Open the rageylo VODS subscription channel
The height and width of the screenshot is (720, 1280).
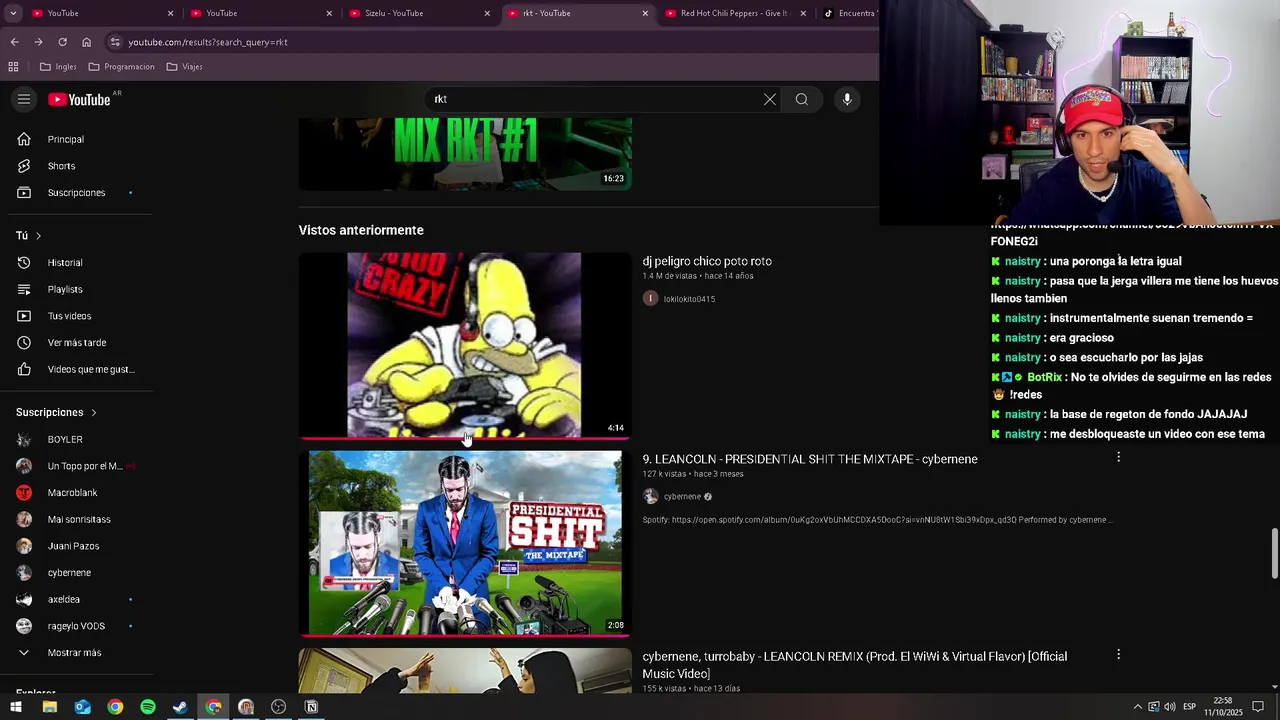point(78,626)
